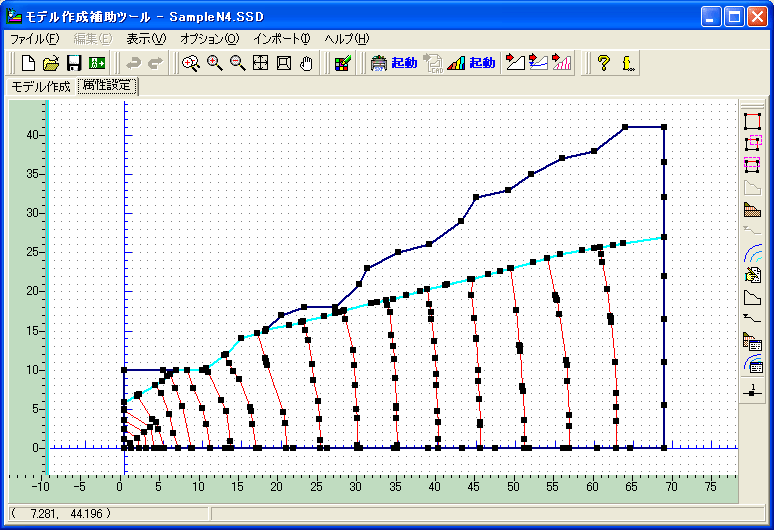Click the Redo arrow icon
This screenshot has height=530, width=774.
coord(155,63)
